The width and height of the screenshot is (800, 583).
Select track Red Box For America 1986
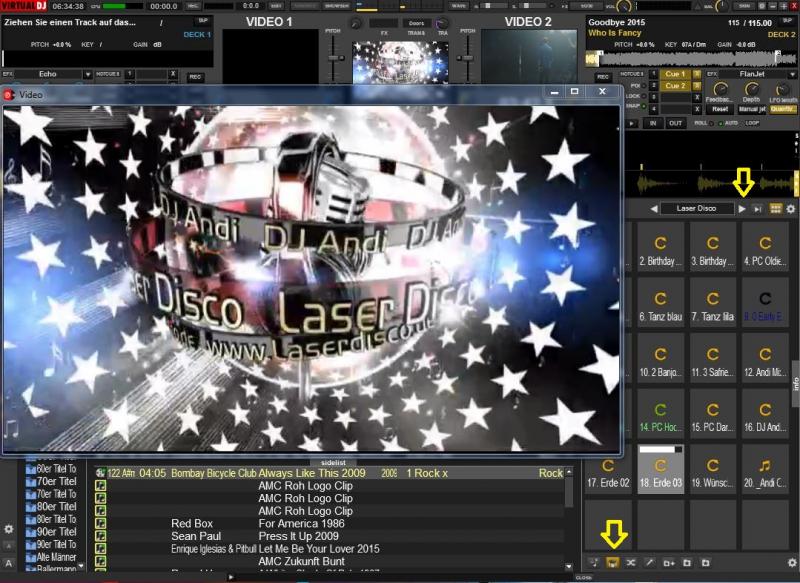tap(330, 523)
